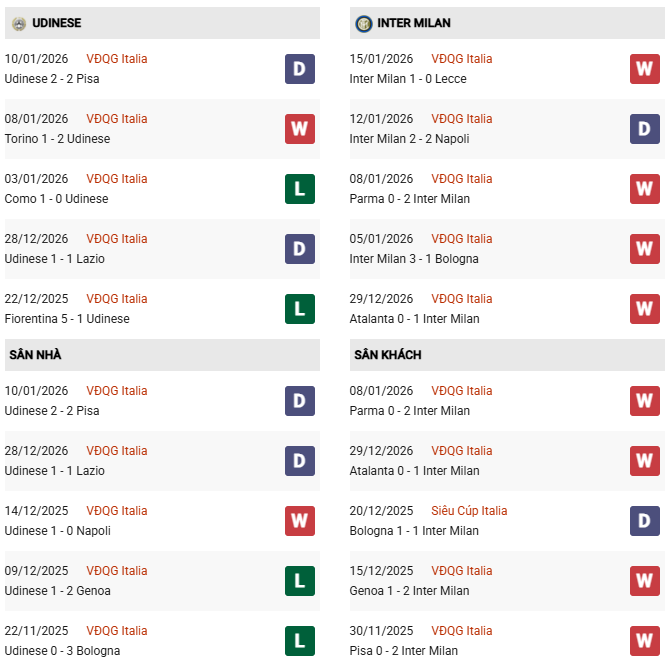Click the W badge for Inter Milan 1-0 Lecce
This screenshot has width=670, height=671.
(x=644, y=69)
